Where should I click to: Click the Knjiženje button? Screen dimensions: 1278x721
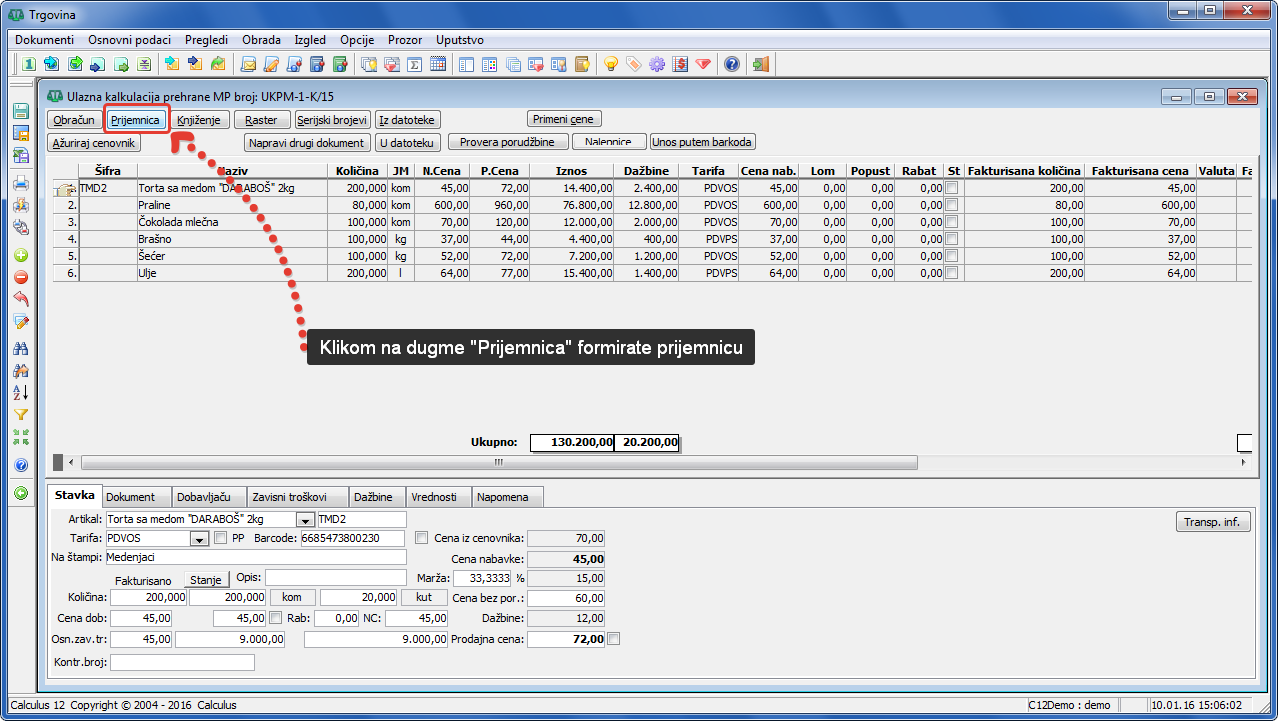click(x=201, y=120)
